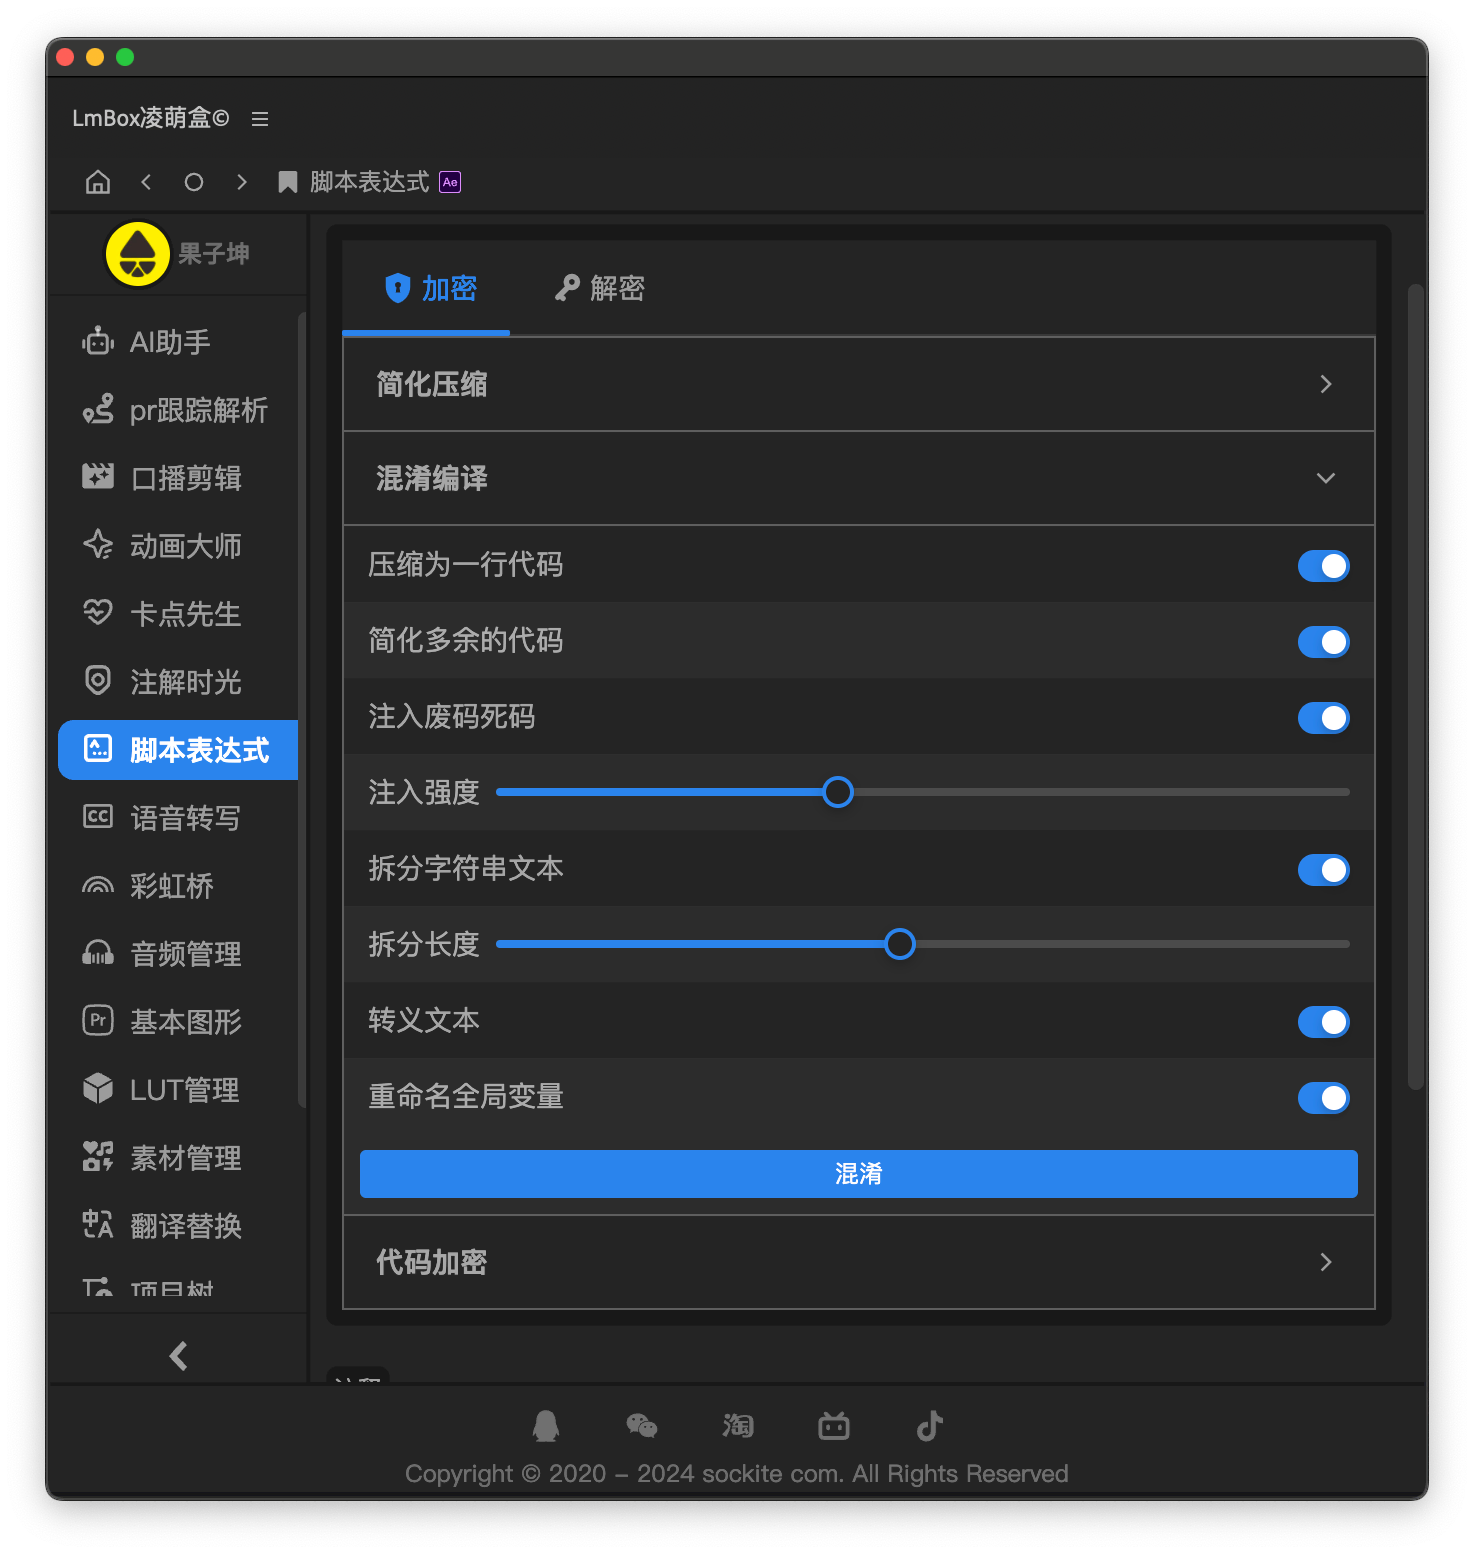Toggle 拆分字符串文本 switch
This screenshot has height=1554, width=1474.
pyautogui.click(x=1324, y=870)
